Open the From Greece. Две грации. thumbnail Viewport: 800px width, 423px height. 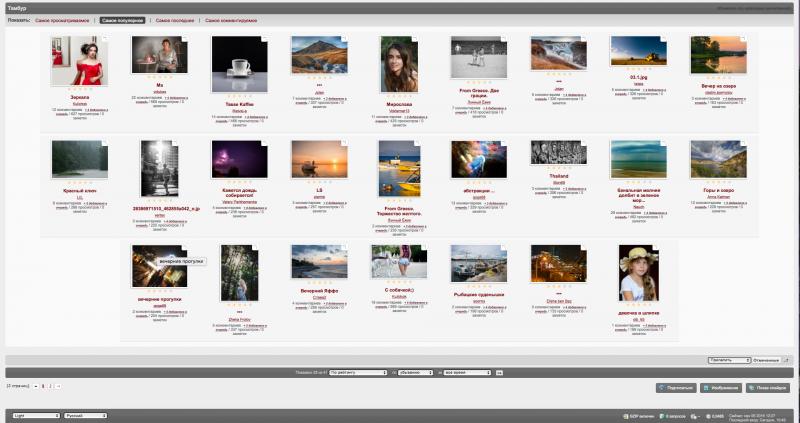click(479, 57)
